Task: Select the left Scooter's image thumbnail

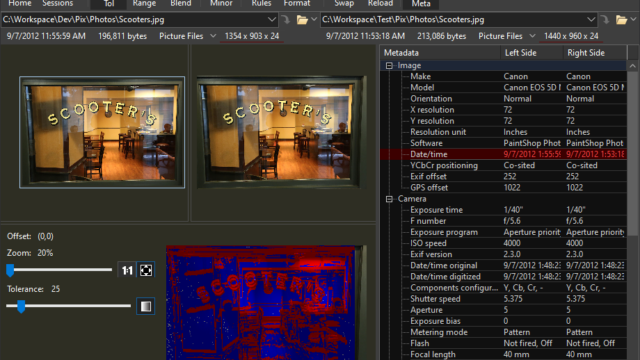Action: pos(102,132)
